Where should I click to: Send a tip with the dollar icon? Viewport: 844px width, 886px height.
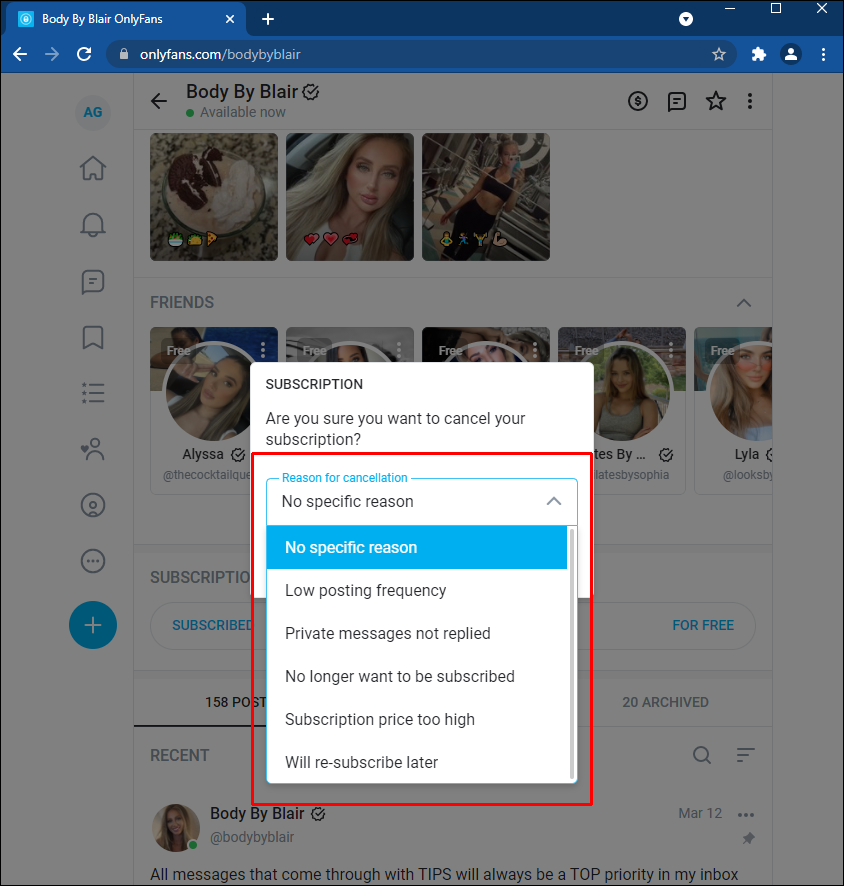[x=638, y=101]
